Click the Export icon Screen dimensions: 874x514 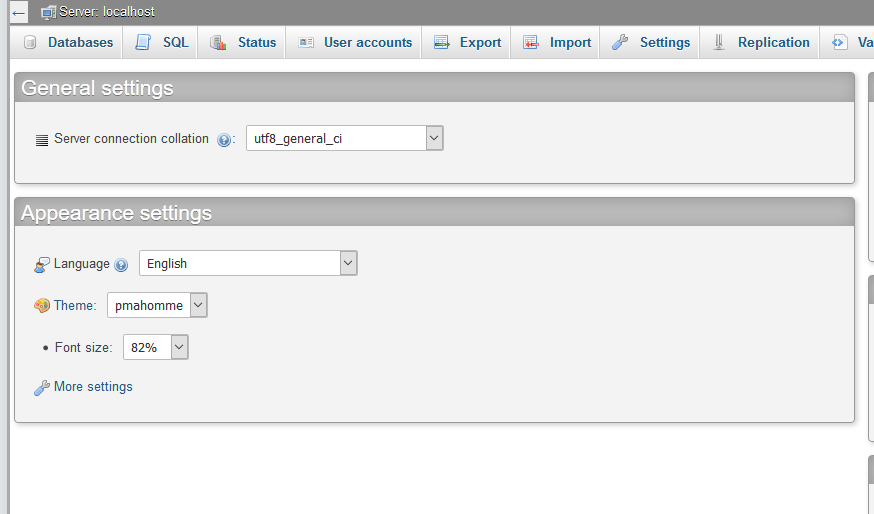pyautogui.click(x=441, y=42)
